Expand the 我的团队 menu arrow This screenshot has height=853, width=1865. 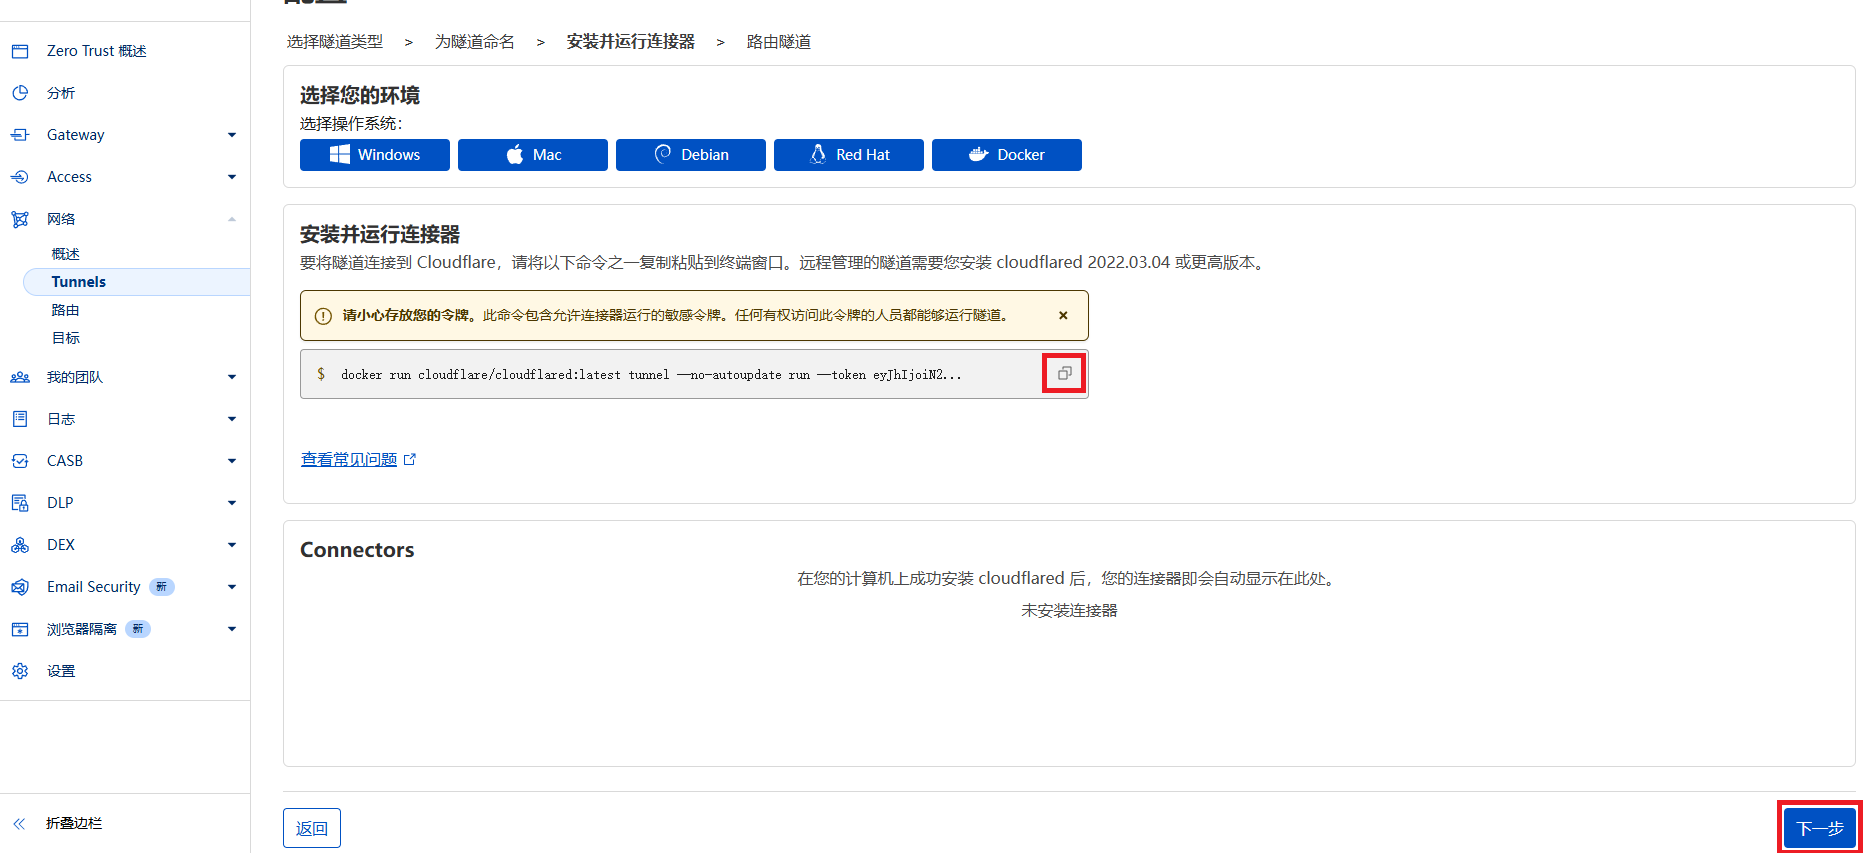(232, 377)
